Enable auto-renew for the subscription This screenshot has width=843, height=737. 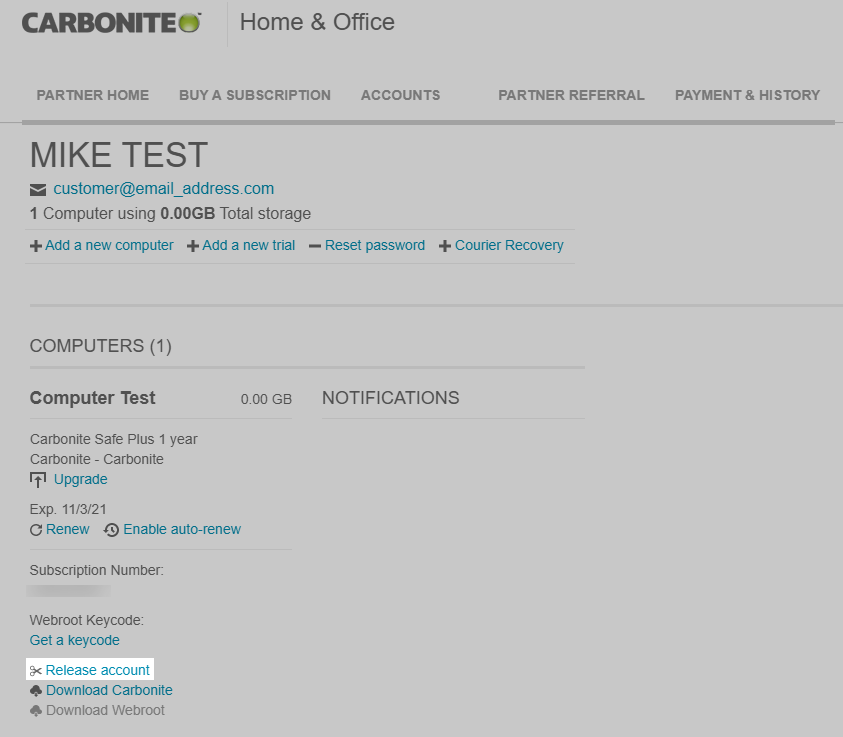182,529
